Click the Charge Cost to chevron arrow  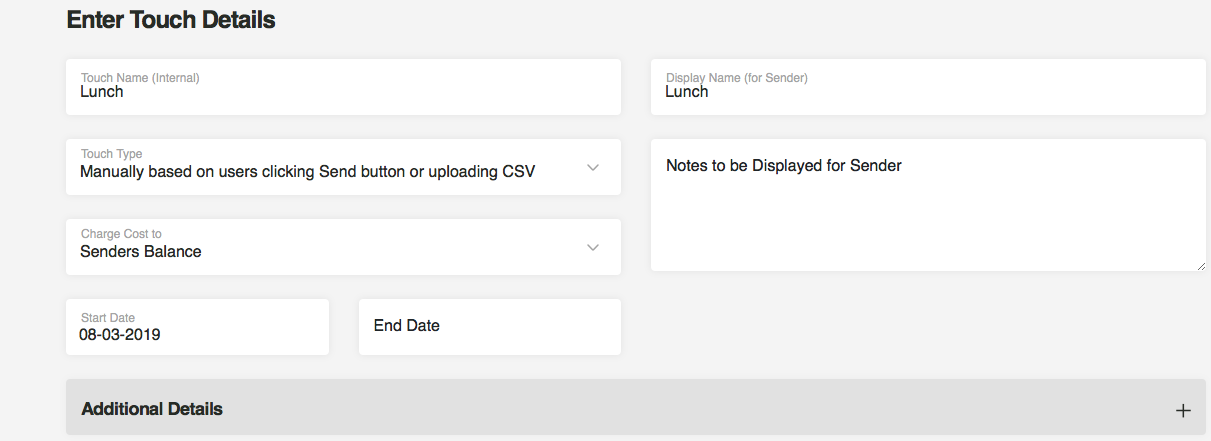coord(593,247)
